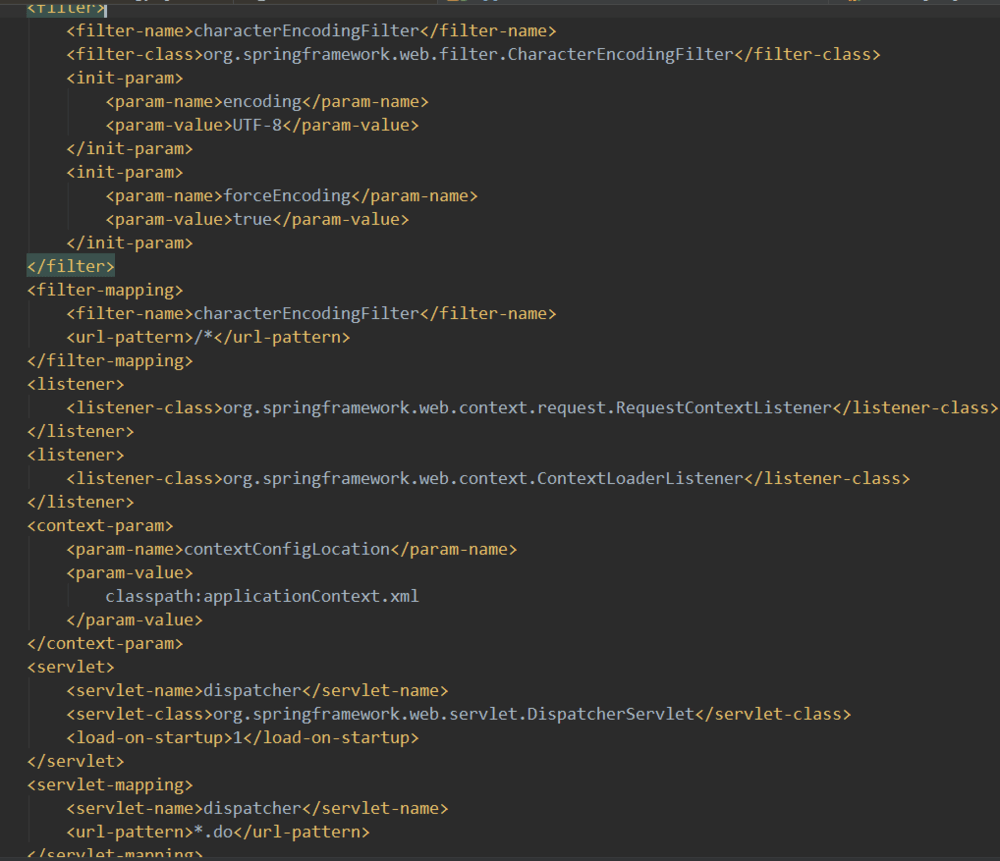Image resolution: width=1000 pixels, height=861 pixels.
Task: Click the closing filter-mapping tag
Action: (x=110, y=361)
